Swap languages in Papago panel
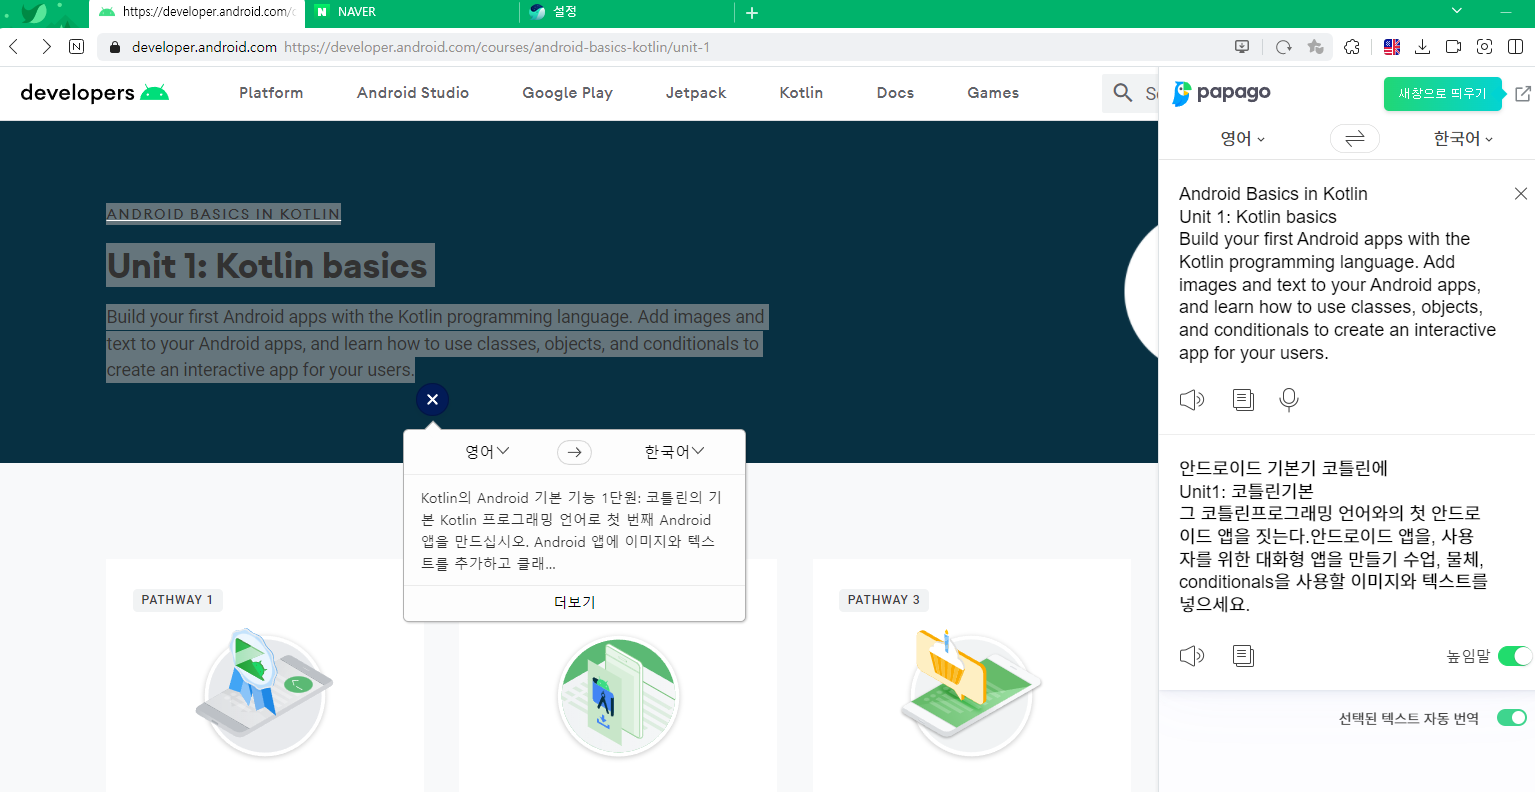Viewport: 1535px width, 792px height. click(x=1355, y=139)
